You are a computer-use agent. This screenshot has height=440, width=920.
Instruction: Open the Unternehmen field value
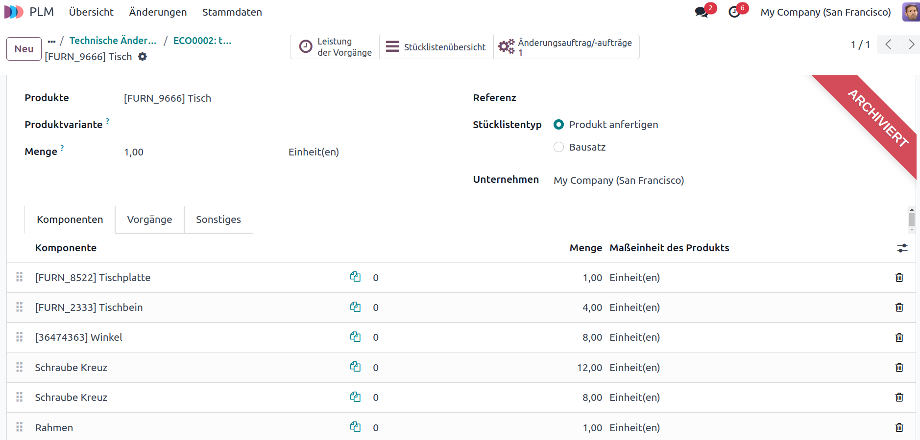tap(618, 181)
